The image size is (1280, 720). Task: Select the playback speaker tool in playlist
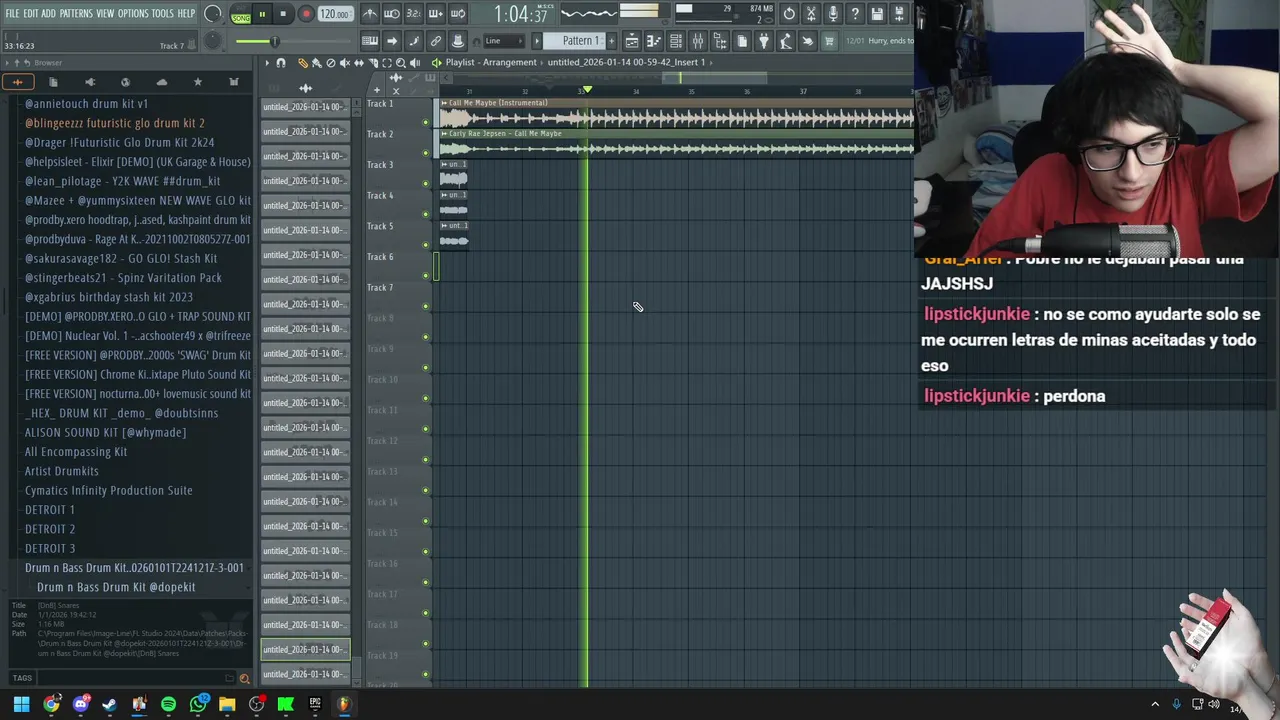(415, 63)
